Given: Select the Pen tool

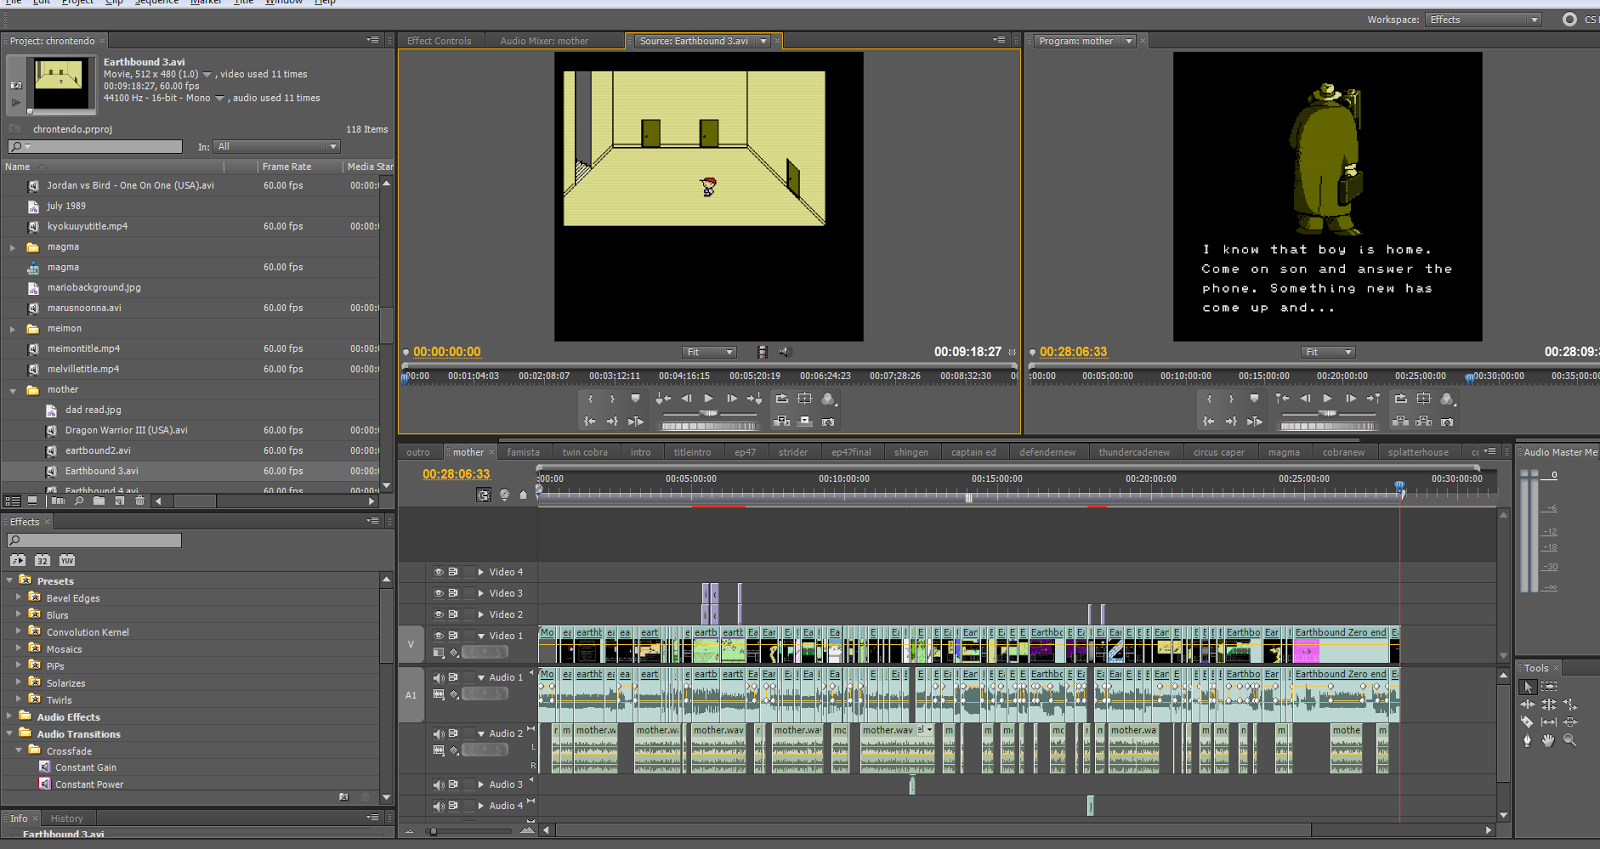Looking at the screenshot, I should tap(1527, 740).
